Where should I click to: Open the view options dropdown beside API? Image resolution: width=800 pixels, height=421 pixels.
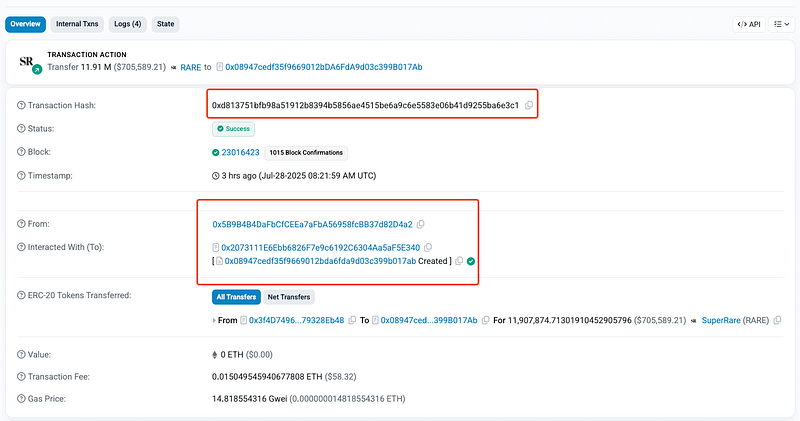[x=782, y=23]
